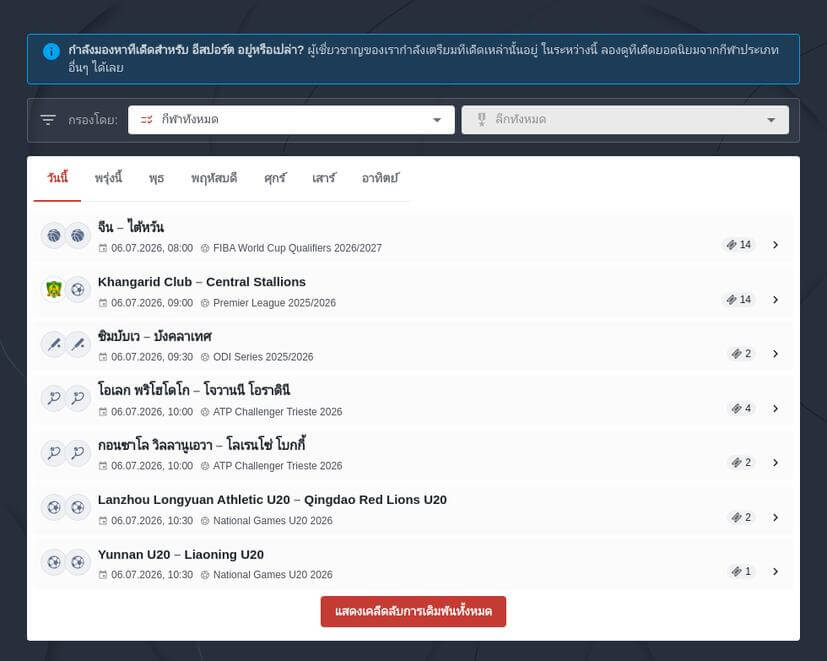Open the ซิมบับเว – บังคลาเทศ match

[155, 337]
